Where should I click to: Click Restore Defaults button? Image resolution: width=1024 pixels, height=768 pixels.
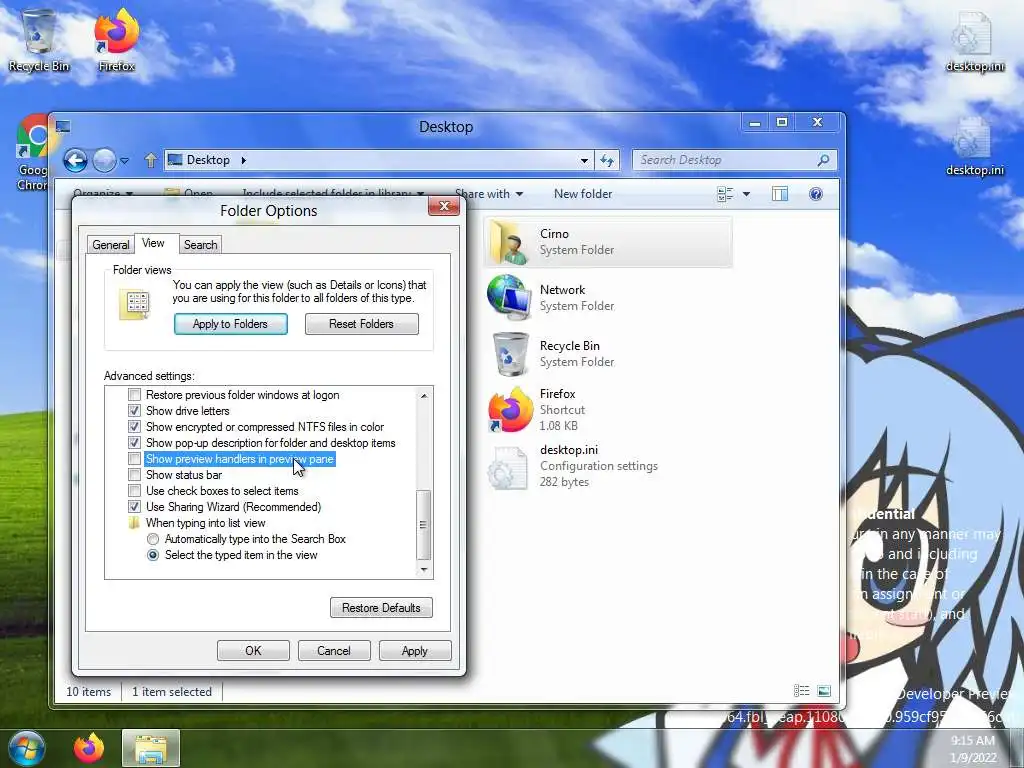tap(381, 608)
